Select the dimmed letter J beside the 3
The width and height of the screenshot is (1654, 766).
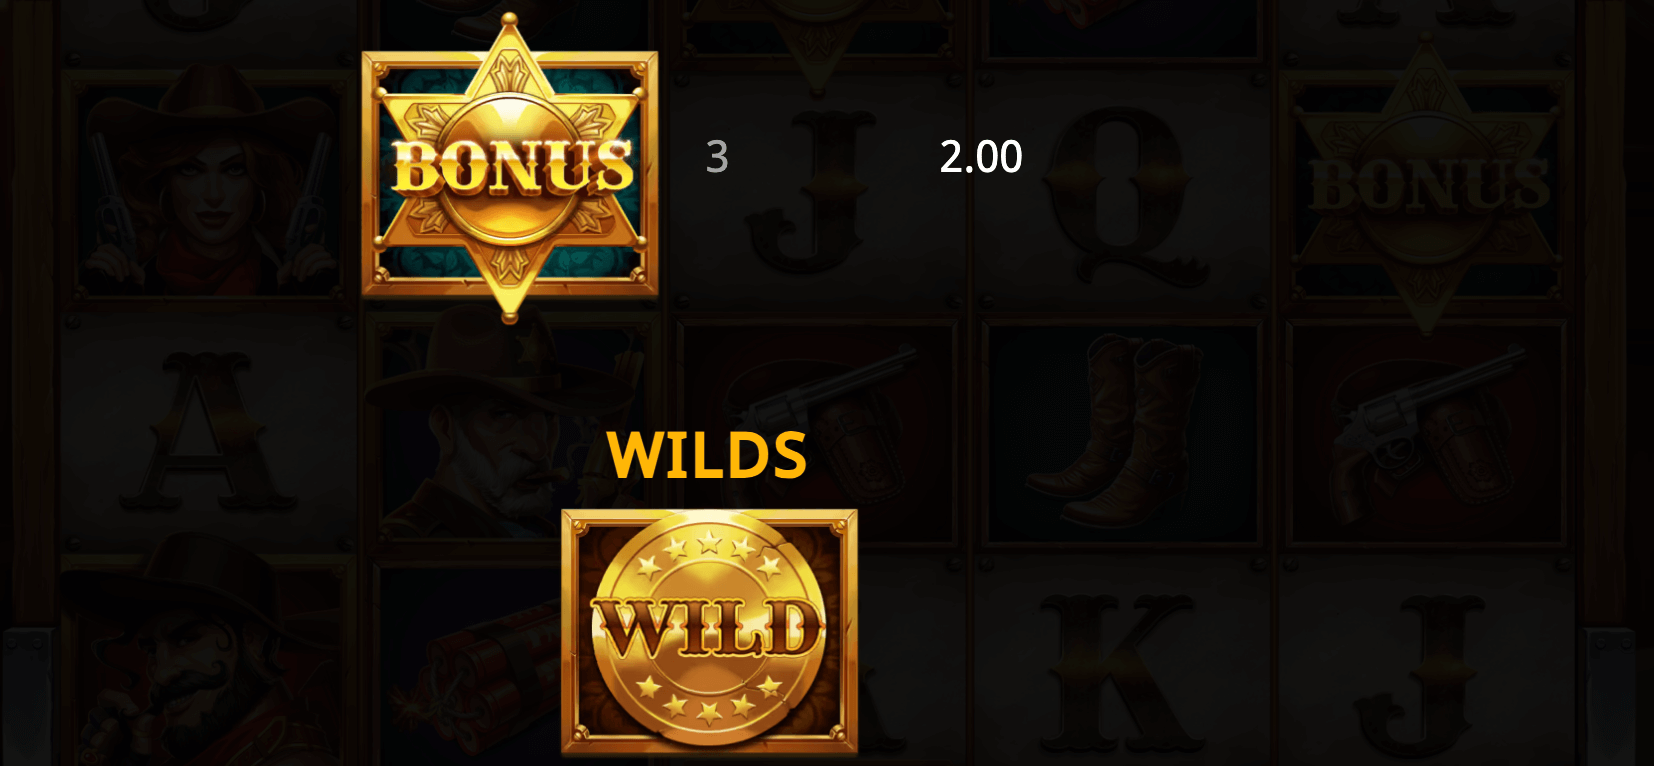pyautogui.click(x=812, y=192)
